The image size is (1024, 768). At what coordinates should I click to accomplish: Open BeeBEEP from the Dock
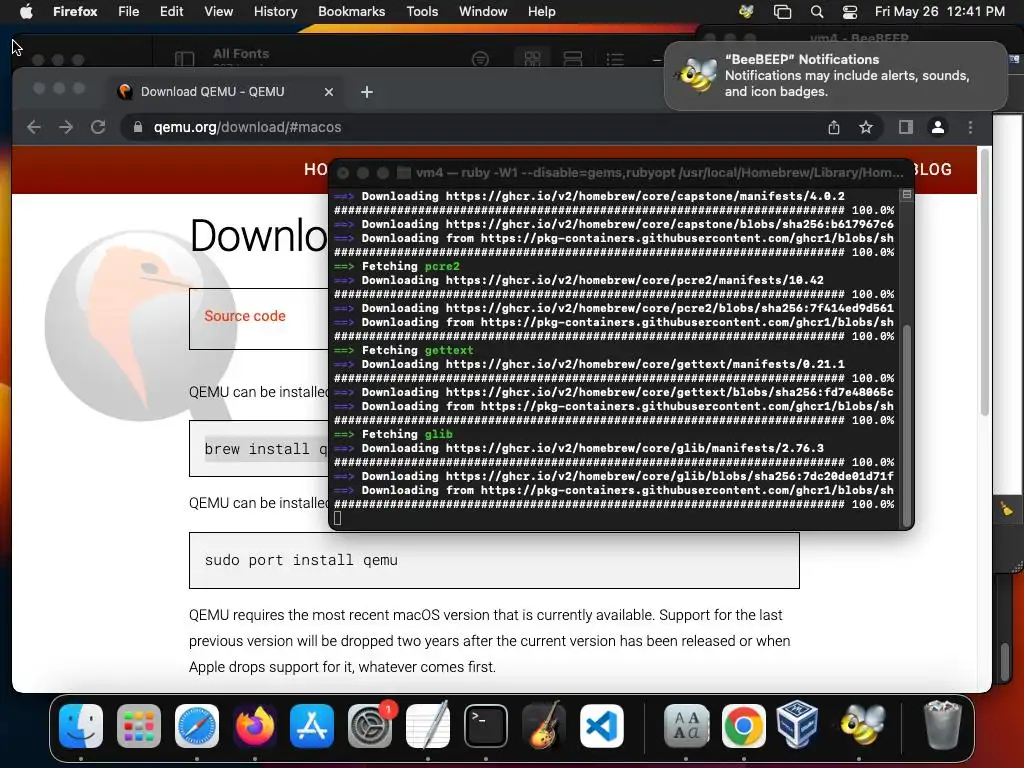861,725
